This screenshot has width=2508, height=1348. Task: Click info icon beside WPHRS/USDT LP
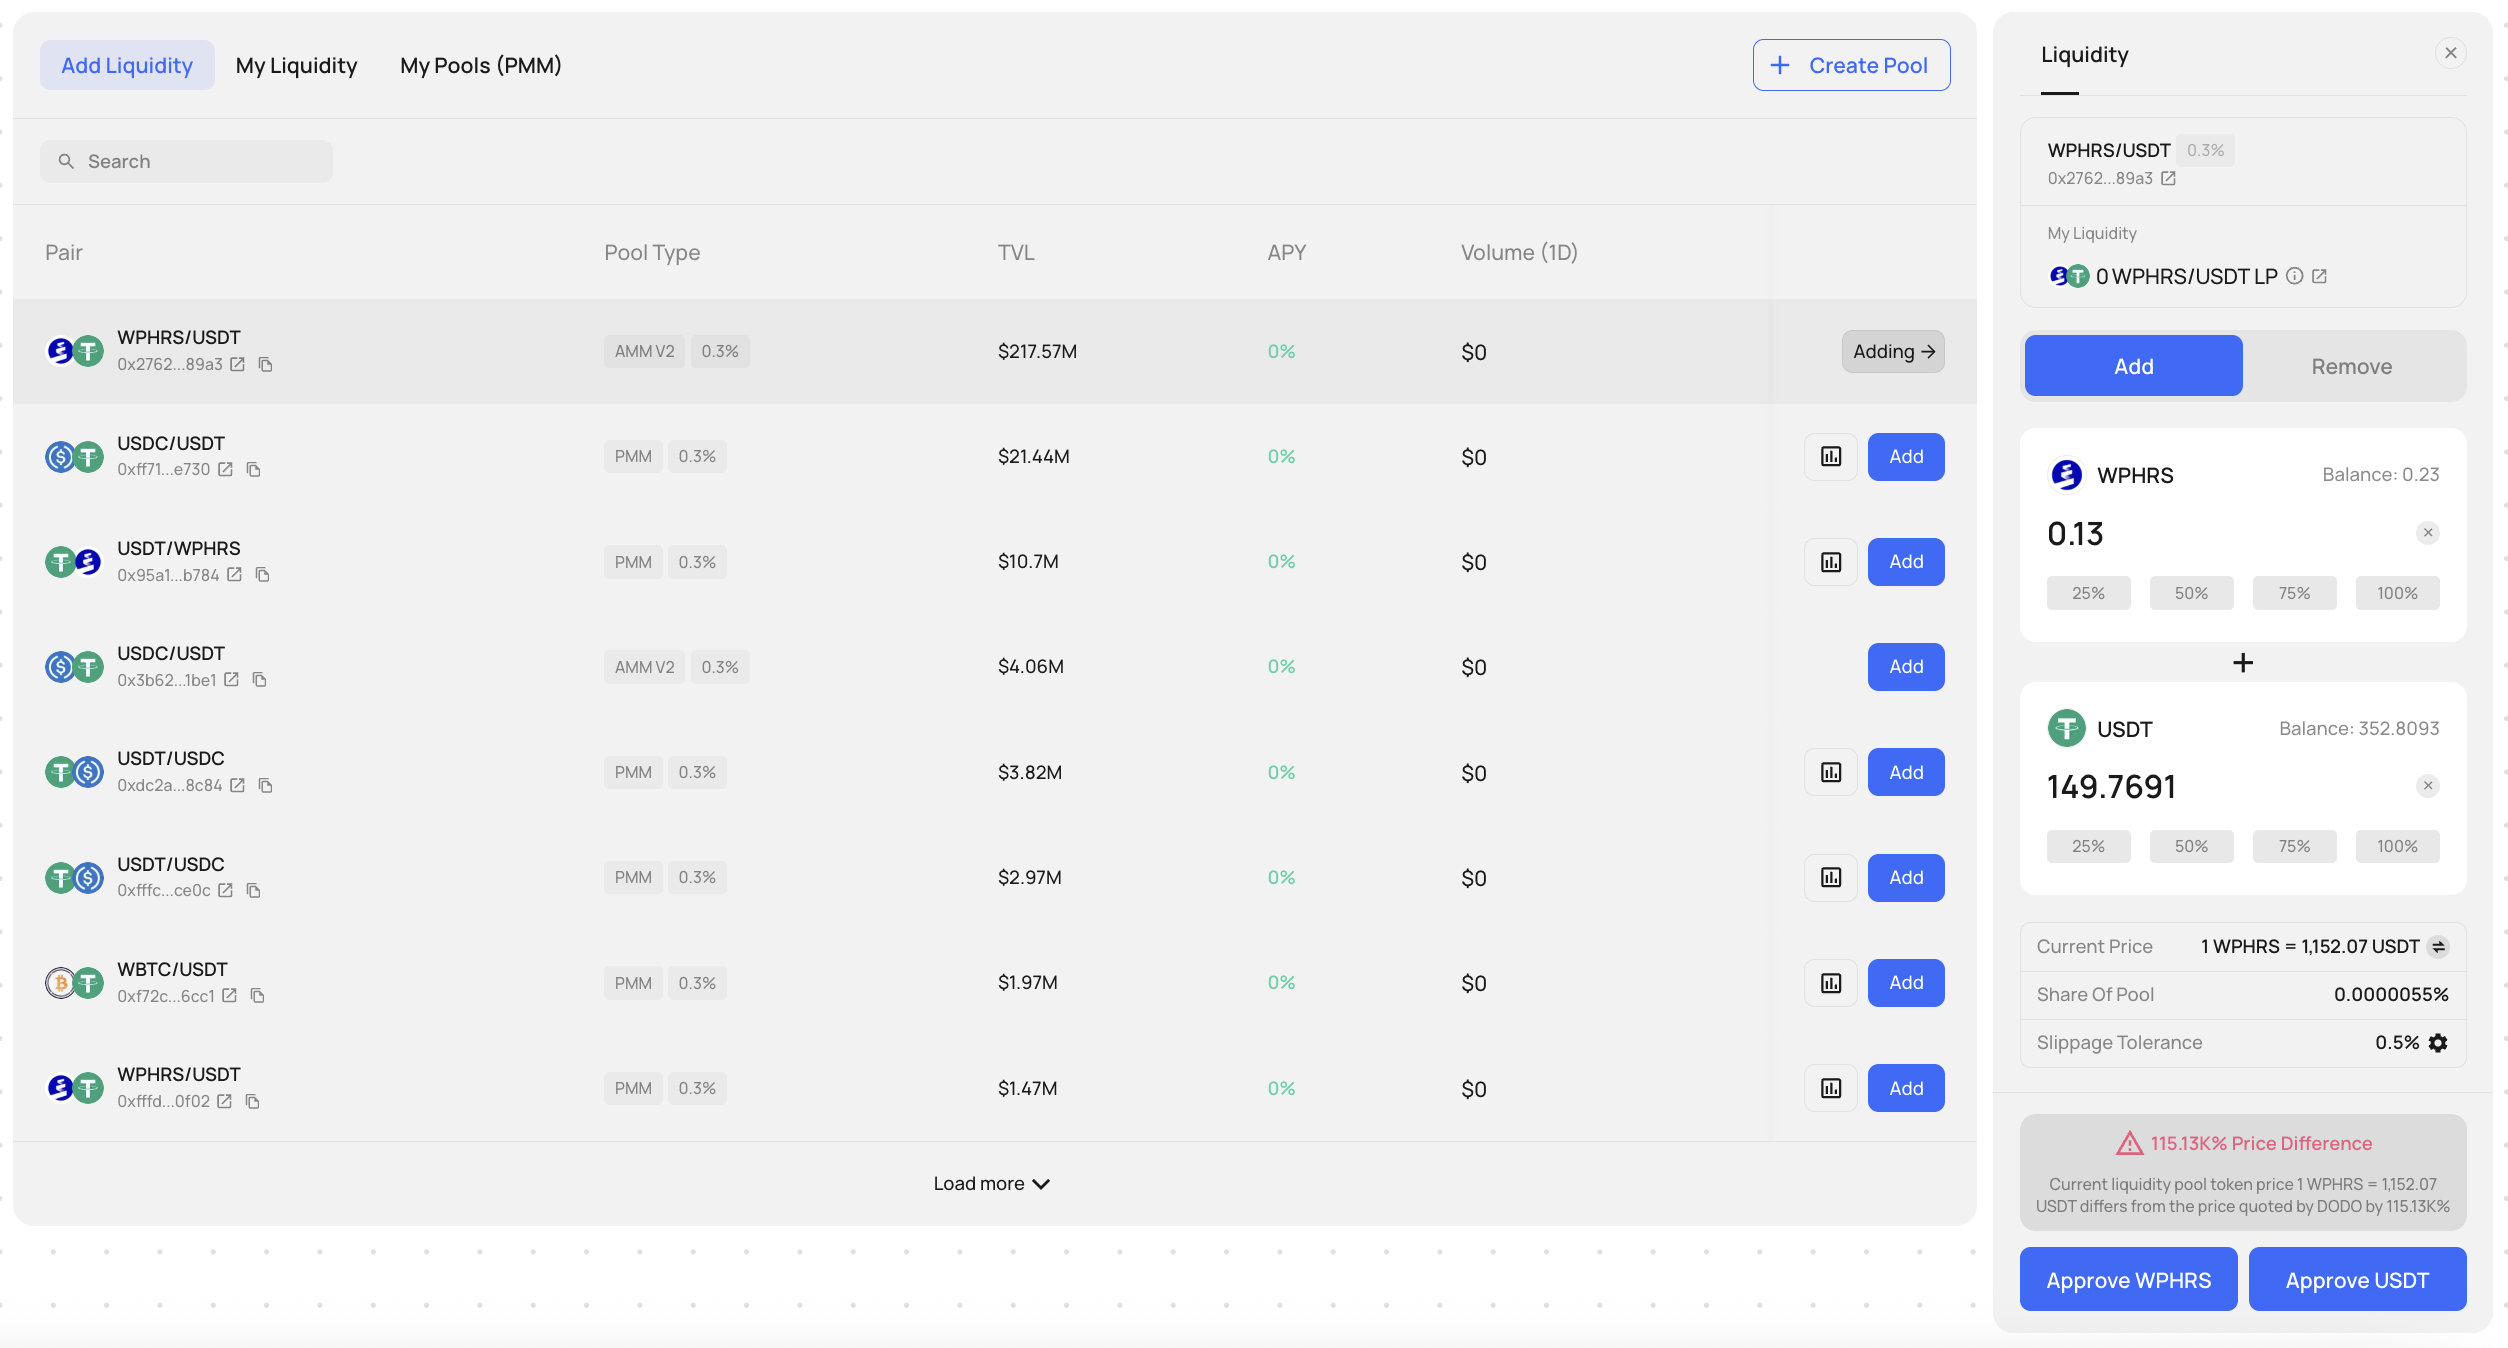click(2295, 276)
